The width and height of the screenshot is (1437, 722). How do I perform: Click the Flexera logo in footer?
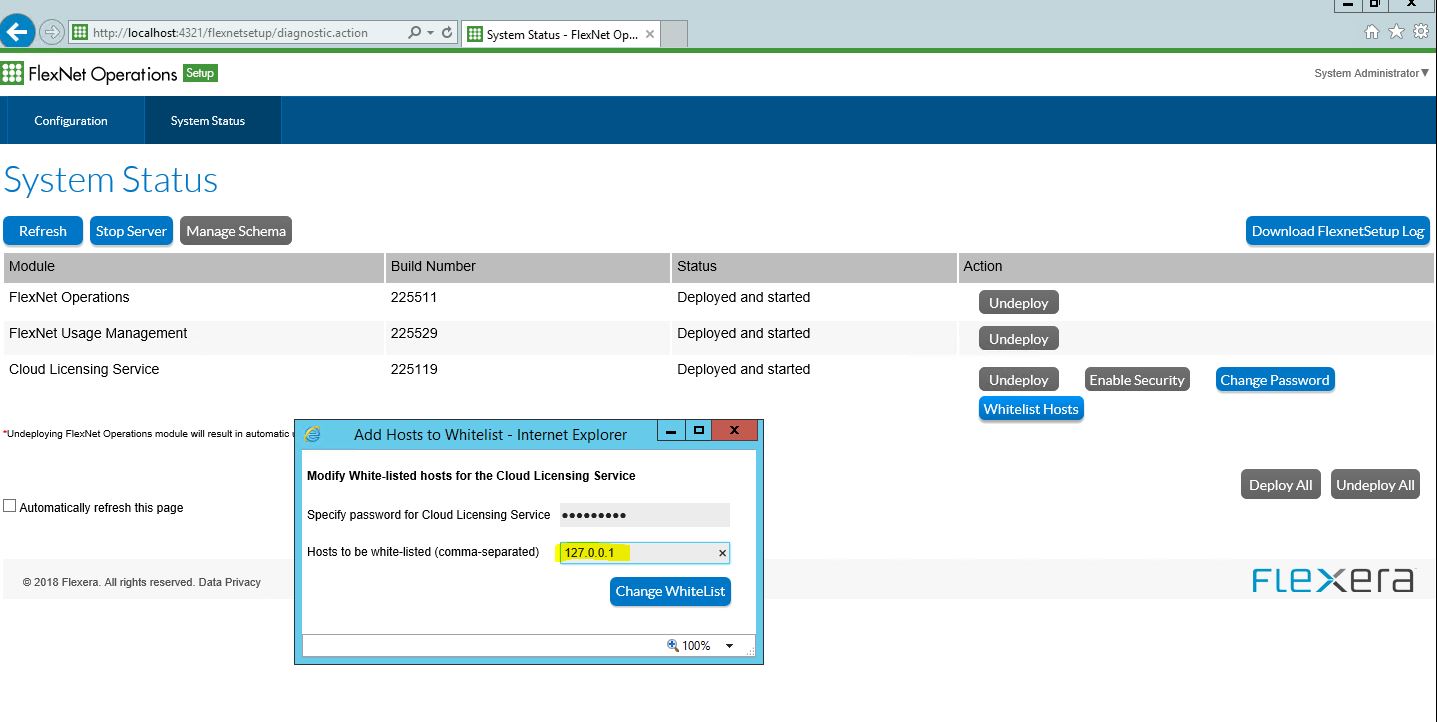[x=1333, y=580]
